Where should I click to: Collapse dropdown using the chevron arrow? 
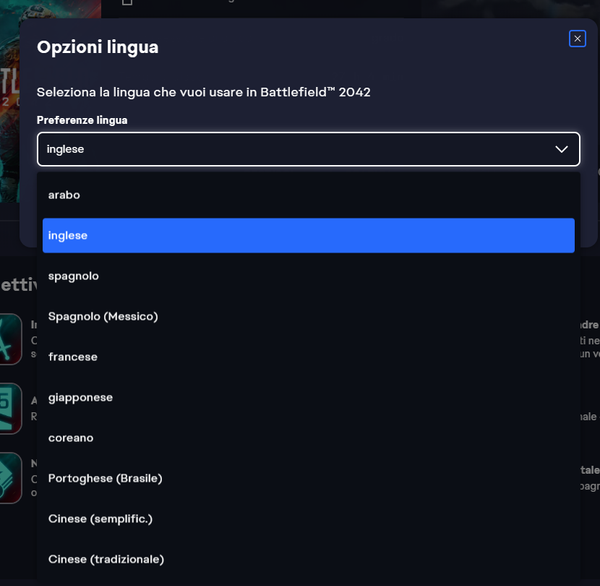point(561,149)
